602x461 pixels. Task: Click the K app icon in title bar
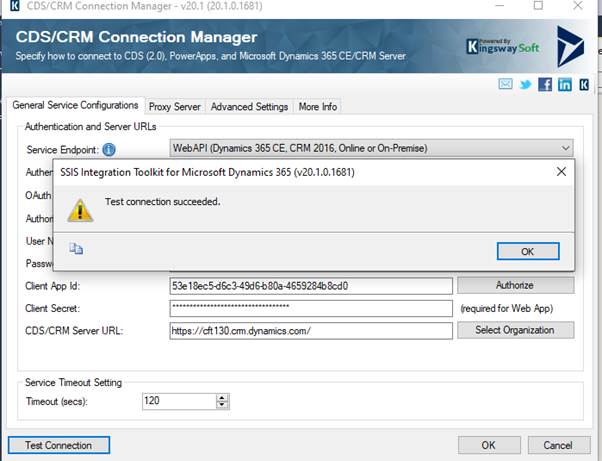point(15,6)
